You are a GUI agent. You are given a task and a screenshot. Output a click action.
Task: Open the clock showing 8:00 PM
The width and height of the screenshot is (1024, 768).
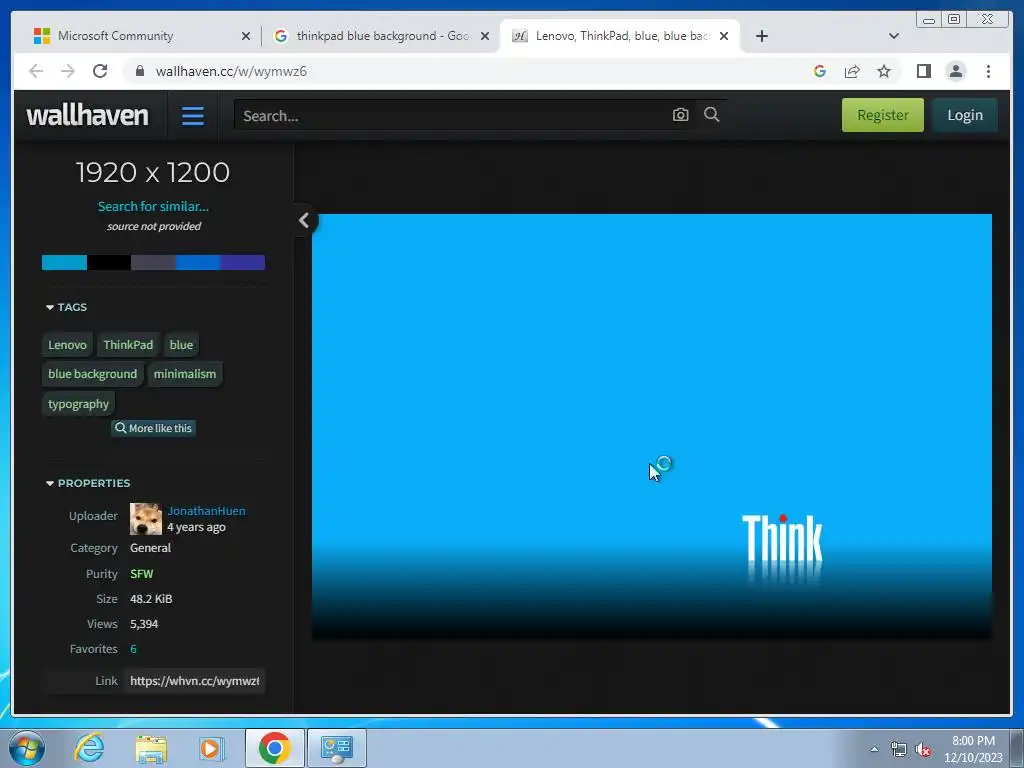coord(972,749)
